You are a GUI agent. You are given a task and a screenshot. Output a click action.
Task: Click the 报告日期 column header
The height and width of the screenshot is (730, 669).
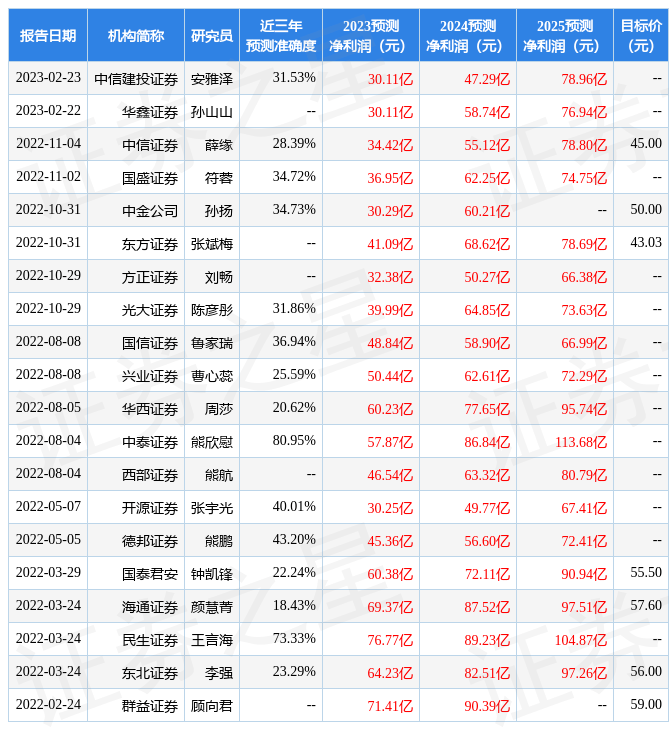tap(48, 35)
